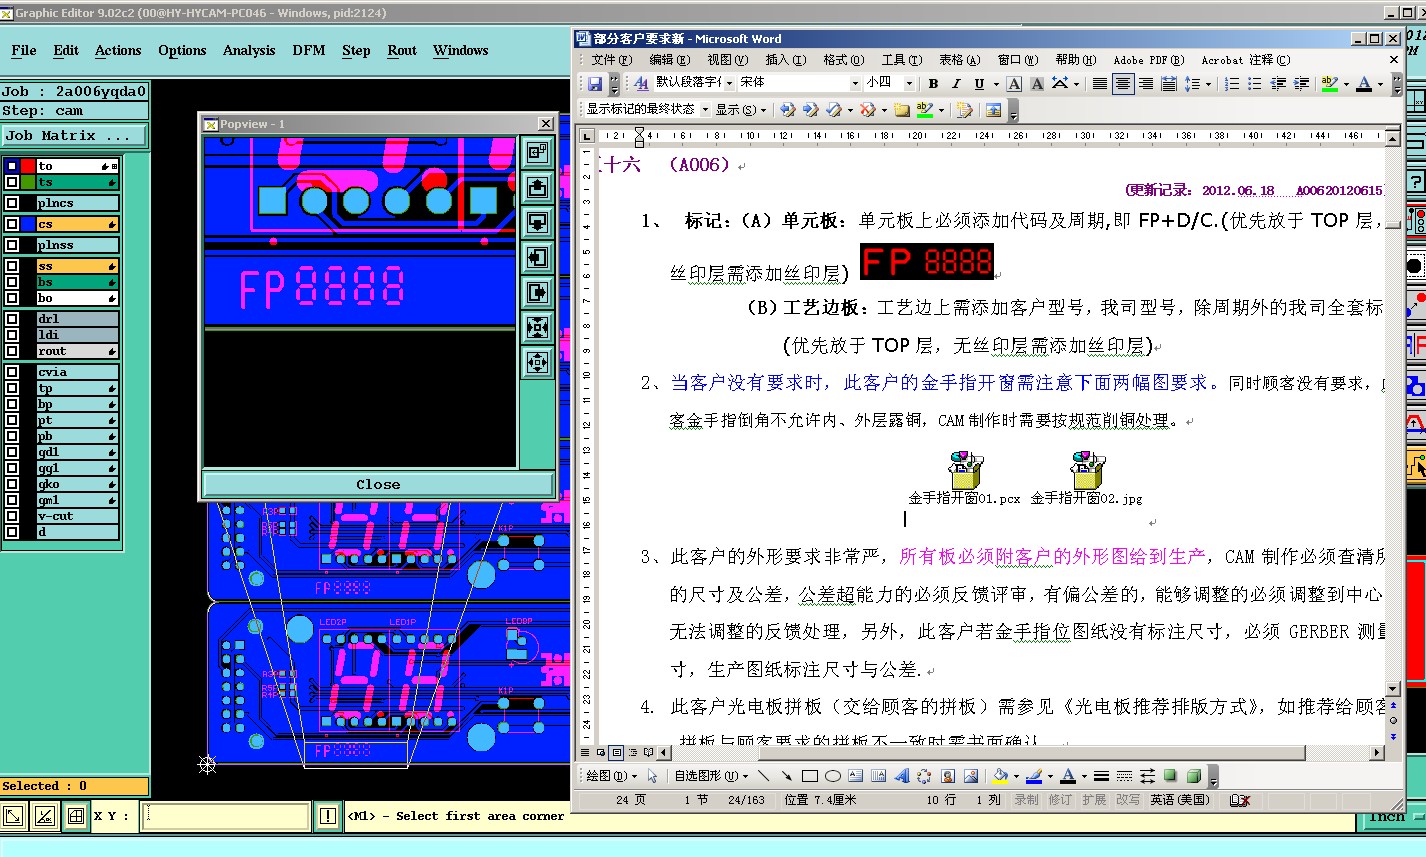
Task: Click exclamation icon in Graphic Editor status bar
Action: (x=328, y=816)
